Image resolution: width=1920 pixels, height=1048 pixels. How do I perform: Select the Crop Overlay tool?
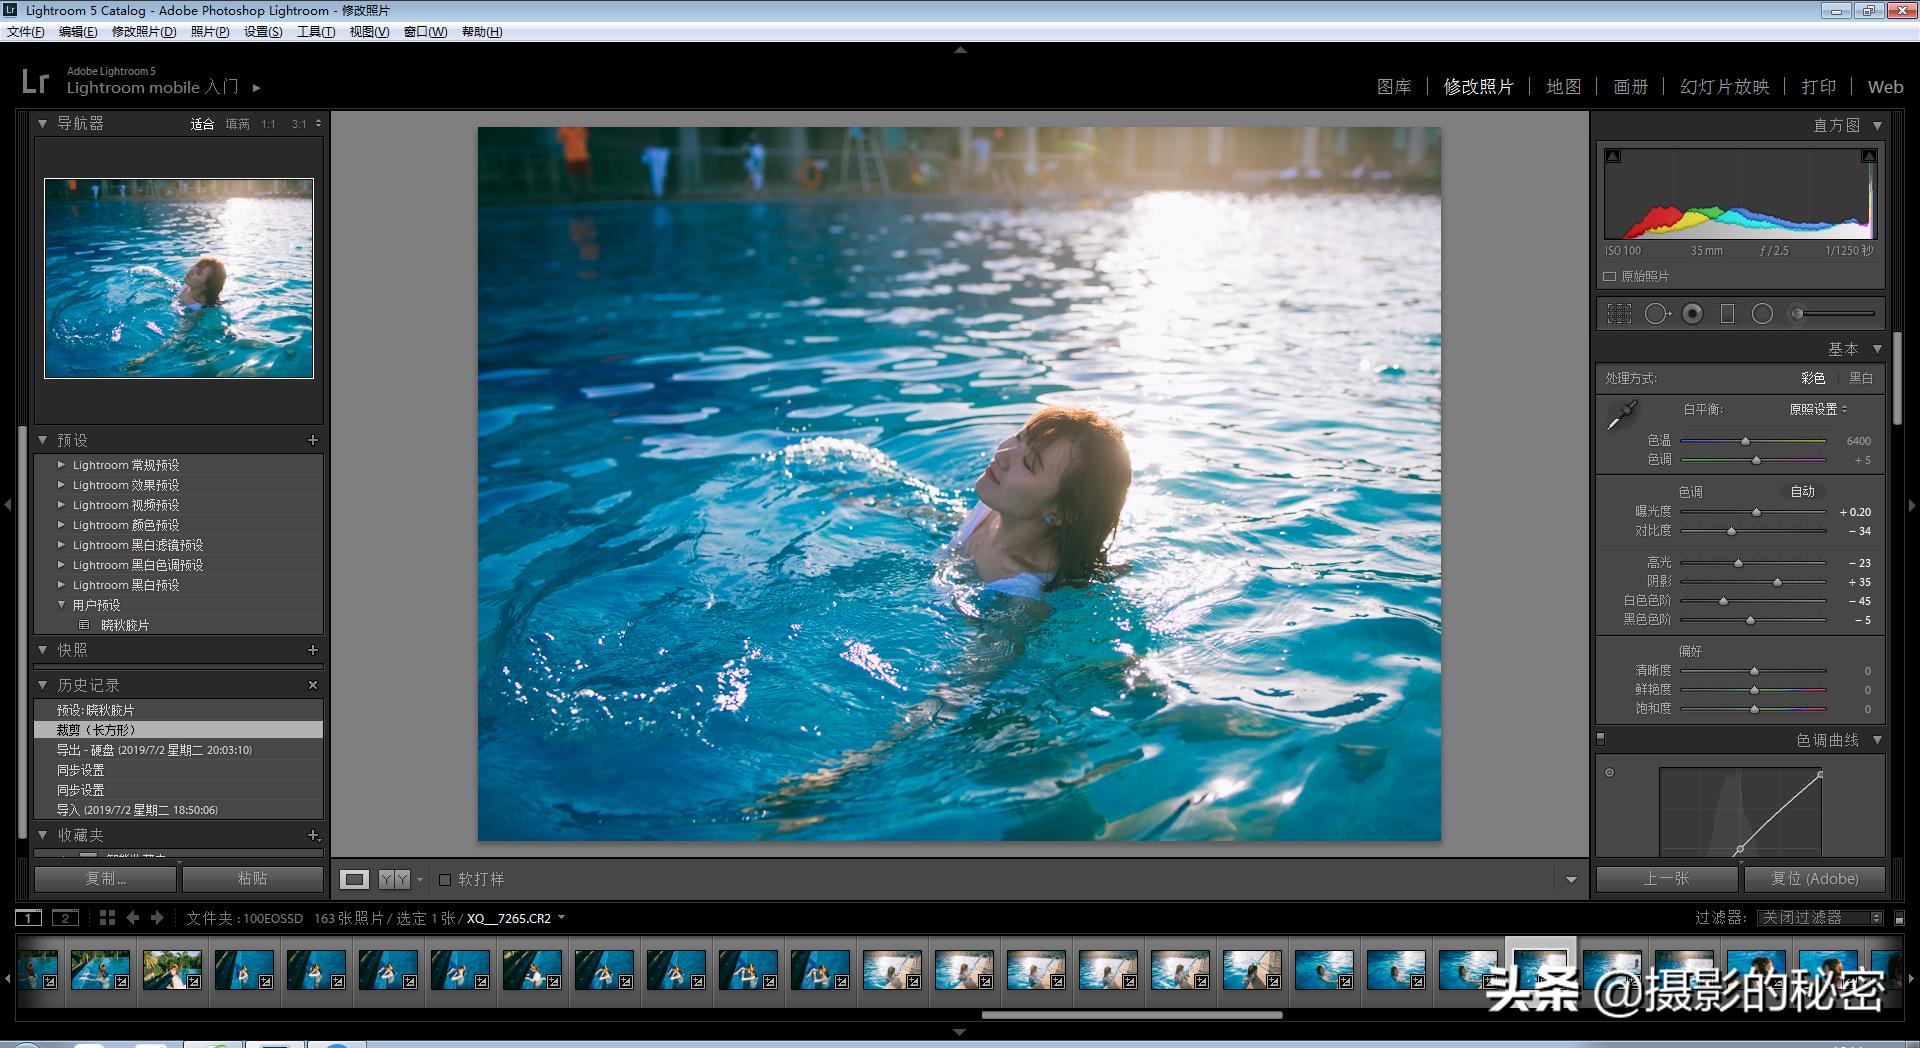1619,314
